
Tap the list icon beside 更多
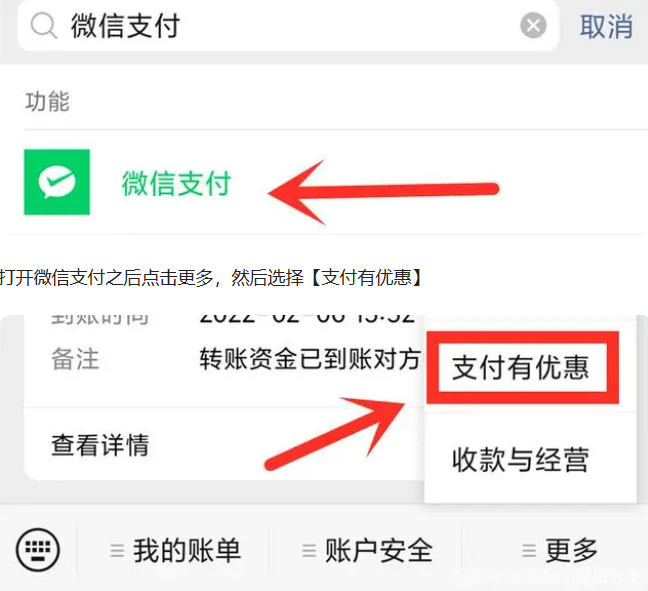(x=529, y=550)
